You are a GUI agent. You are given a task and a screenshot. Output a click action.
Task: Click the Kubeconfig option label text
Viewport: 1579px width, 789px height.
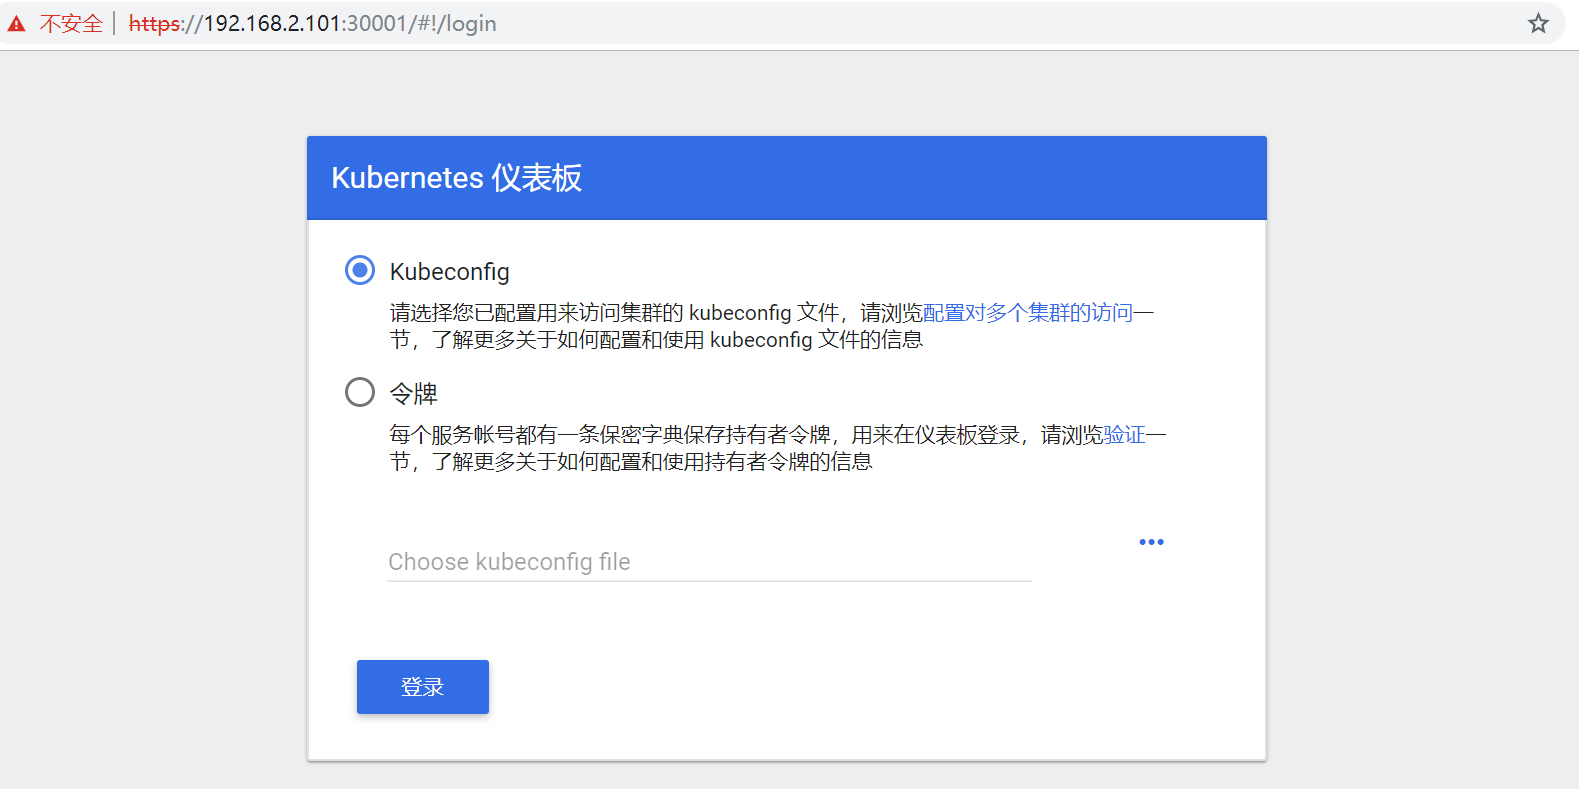click(x=449, y=272)
